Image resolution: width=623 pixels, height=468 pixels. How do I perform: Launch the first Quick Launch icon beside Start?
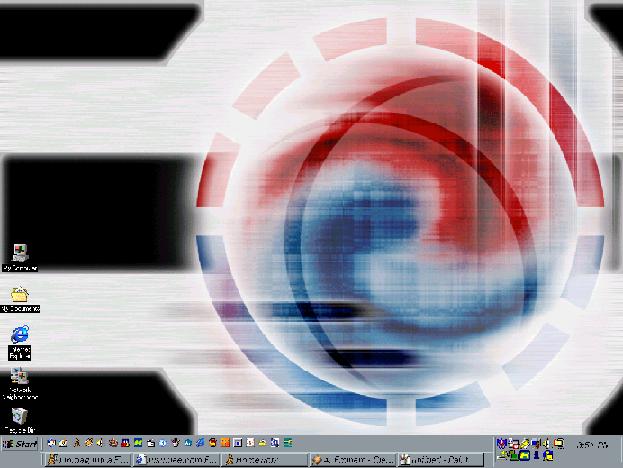point(51,443)
